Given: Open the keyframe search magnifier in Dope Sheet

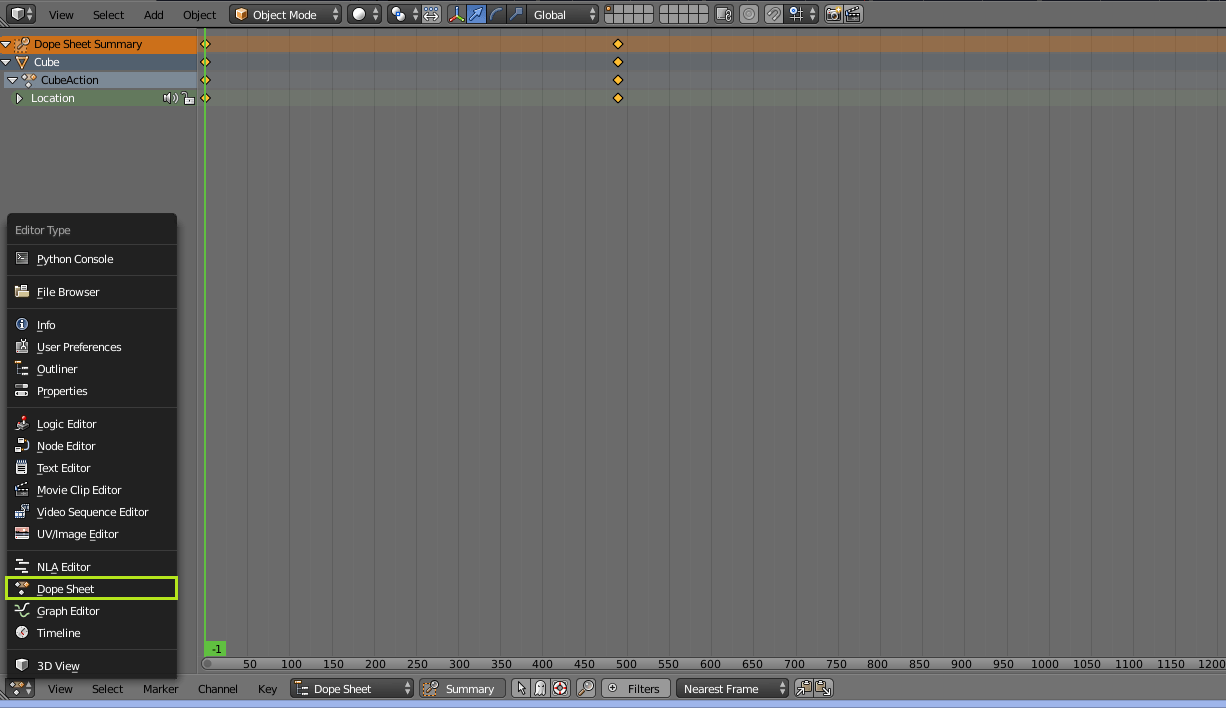Looking at the screenshot, I should click(x=586, y=688).
